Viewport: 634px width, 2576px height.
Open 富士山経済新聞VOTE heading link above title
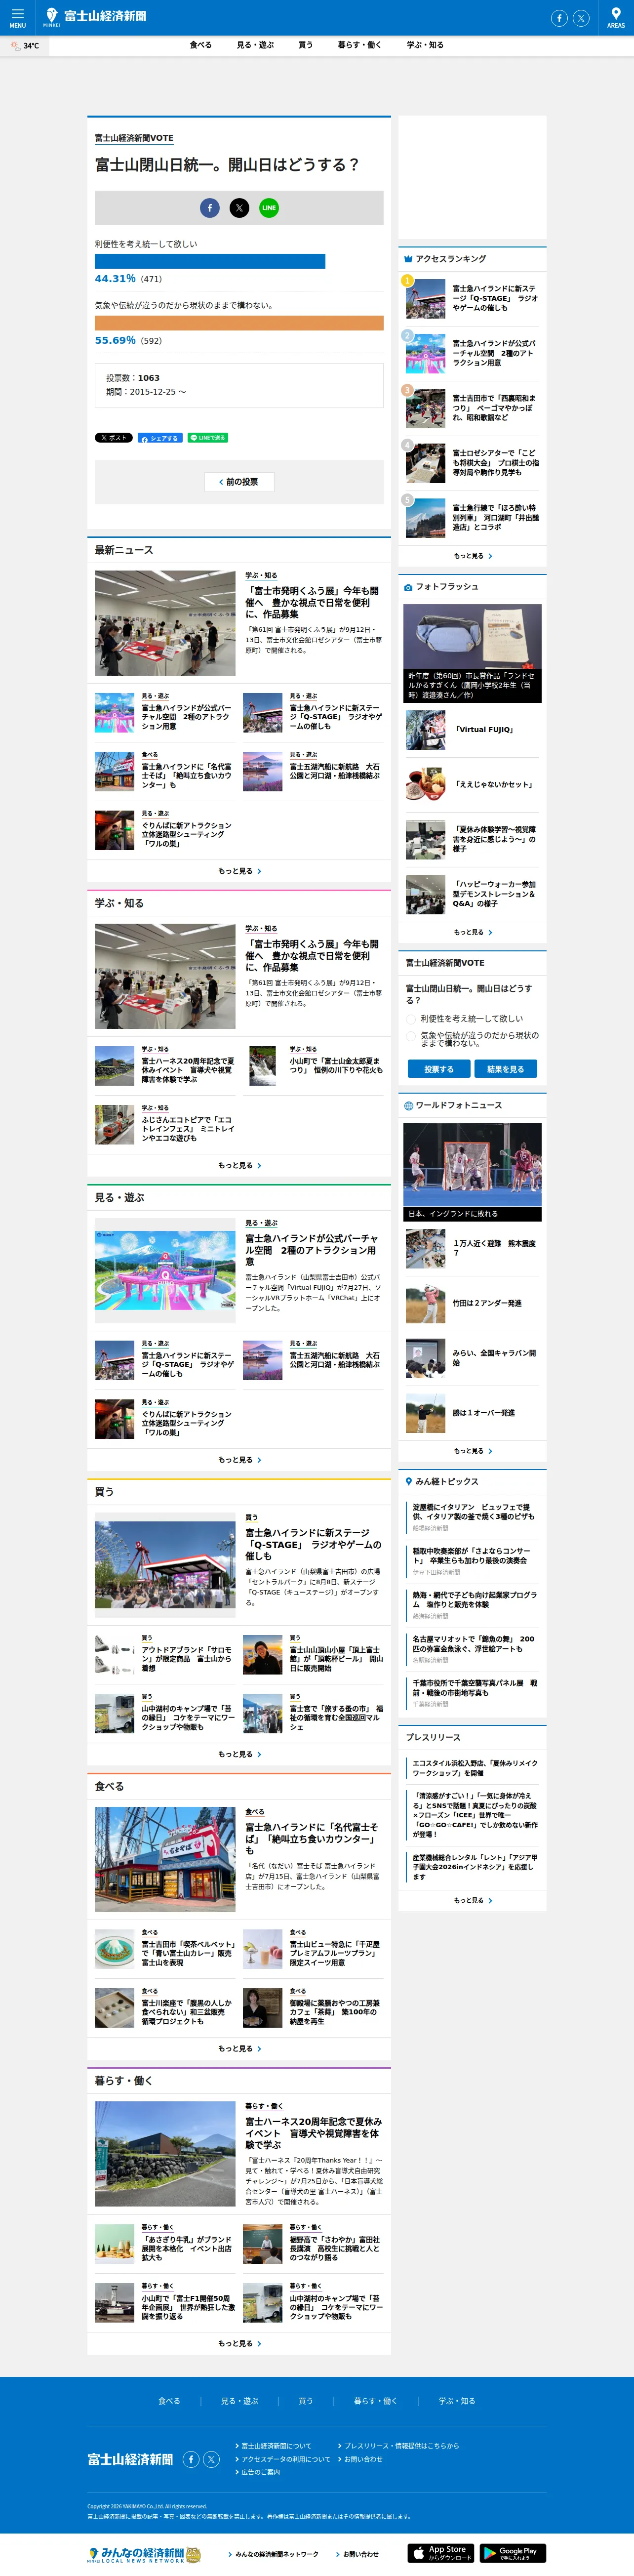tap(134, 138)
